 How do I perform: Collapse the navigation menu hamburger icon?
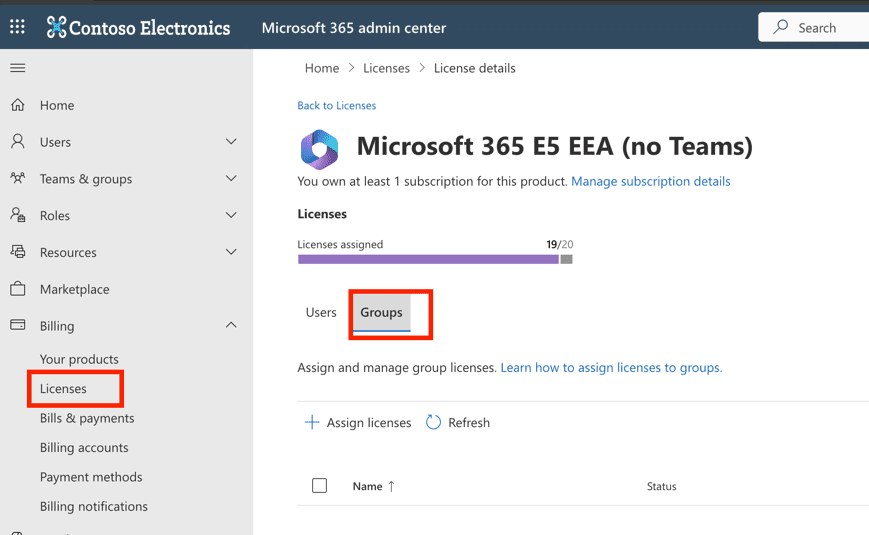tap(18, 68)
